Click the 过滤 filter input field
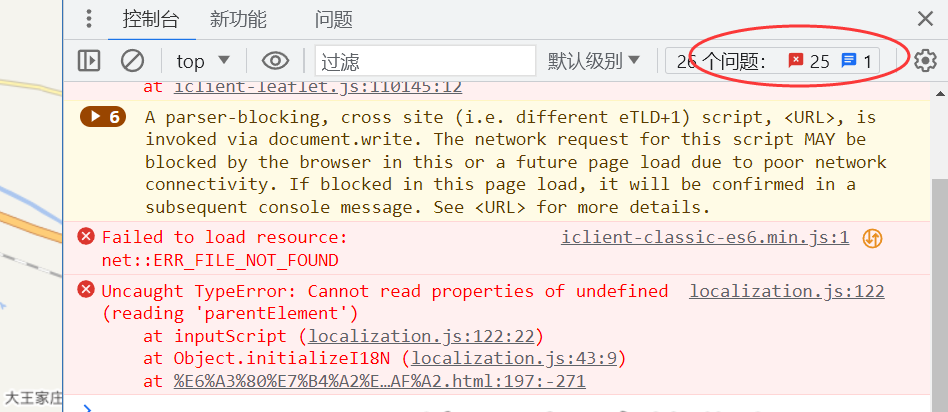948x412 pixels. (x=425, y=60)
